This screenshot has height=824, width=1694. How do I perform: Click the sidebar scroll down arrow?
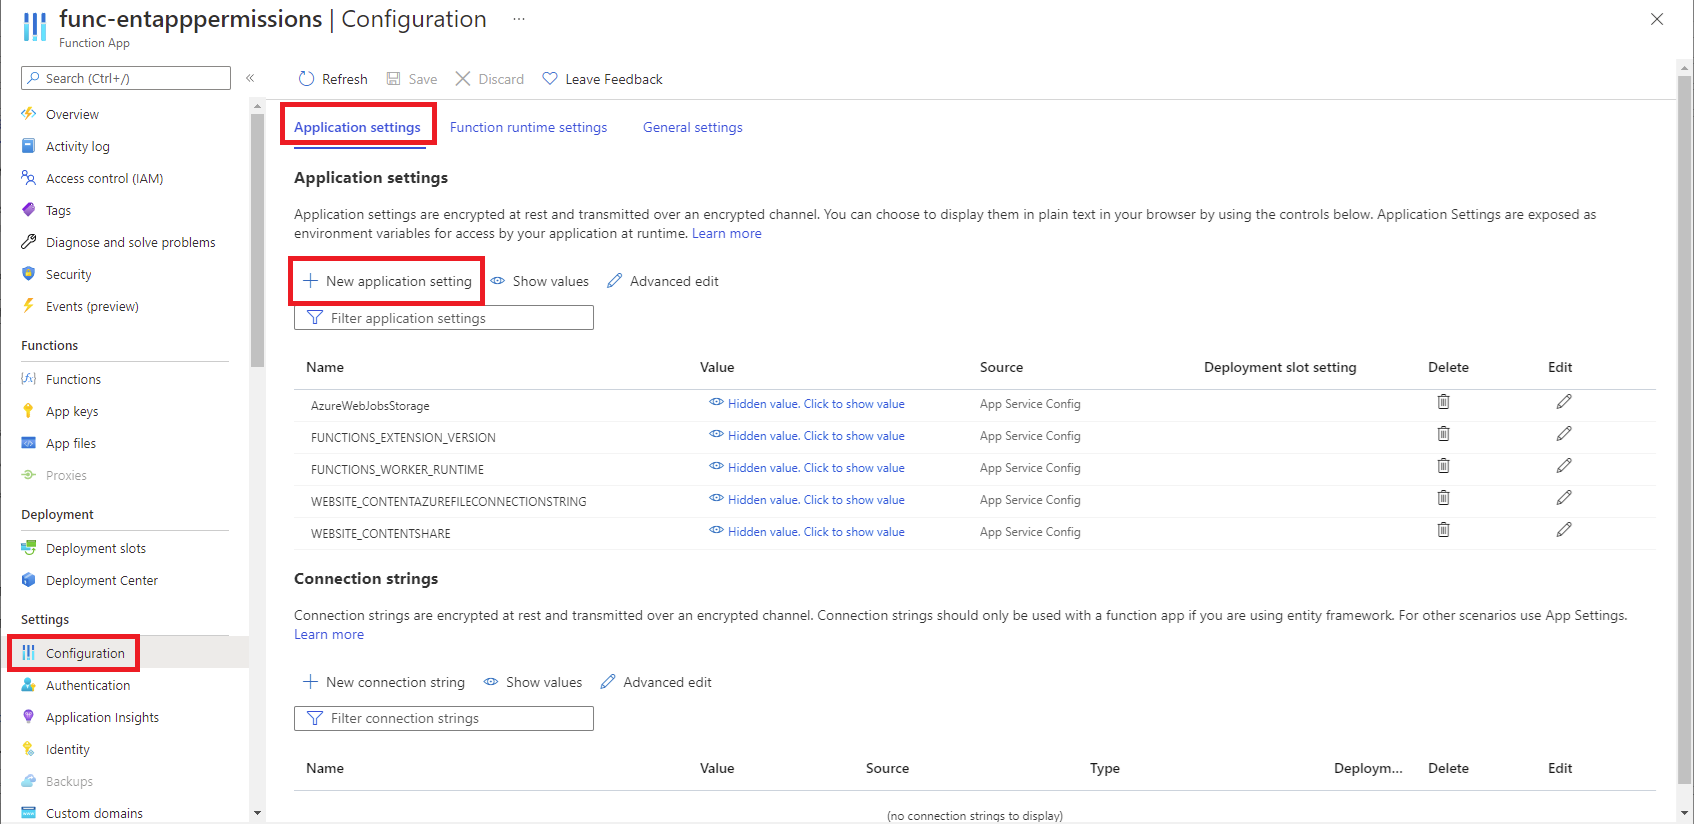257,813
